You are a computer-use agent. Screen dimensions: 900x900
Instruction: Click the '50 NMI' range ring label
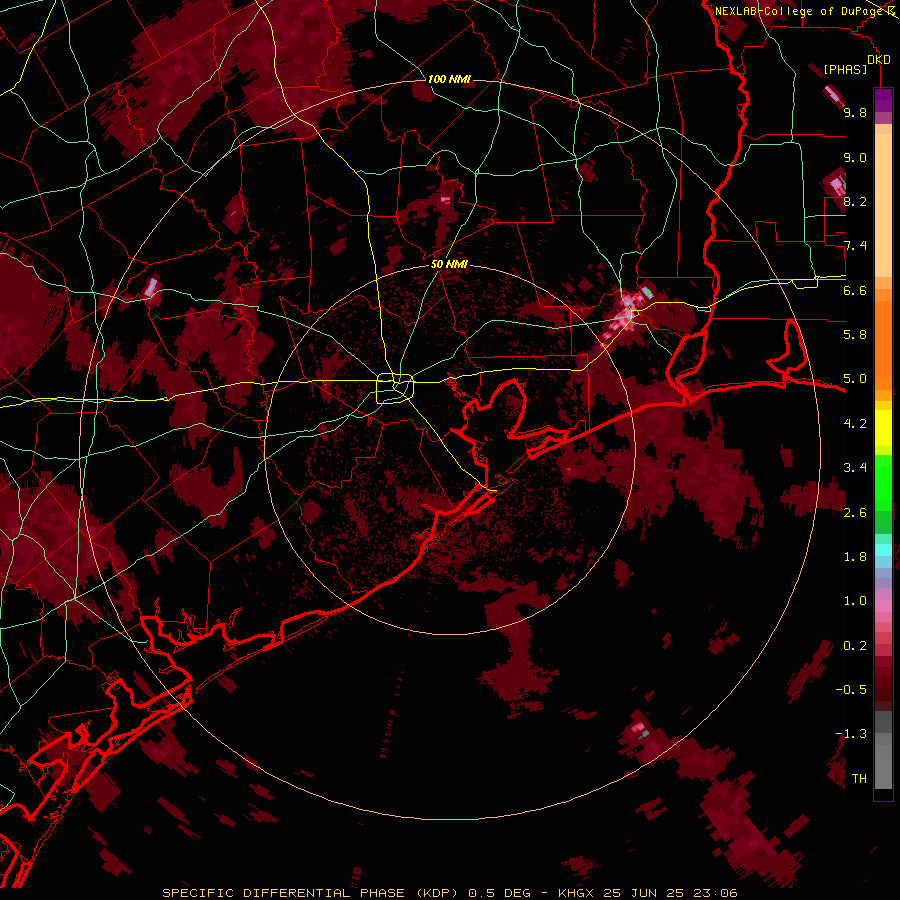click(x=449, y=264)
